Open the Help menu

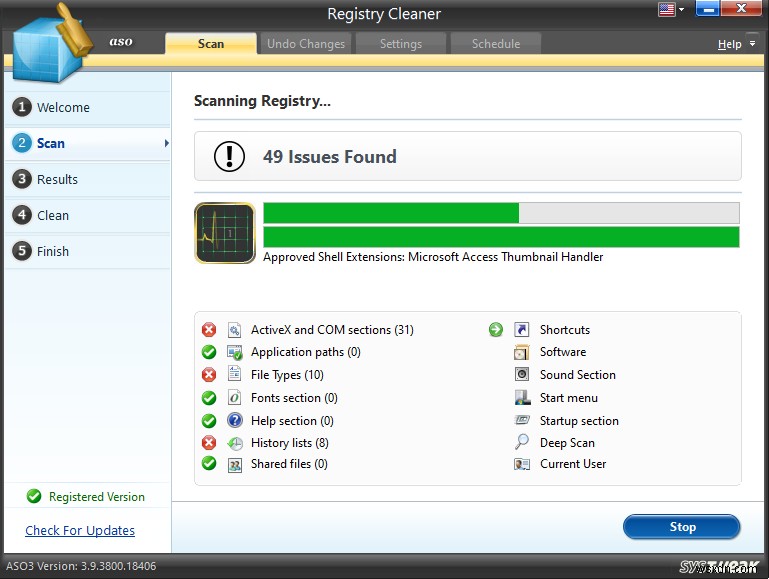(730, 44)
